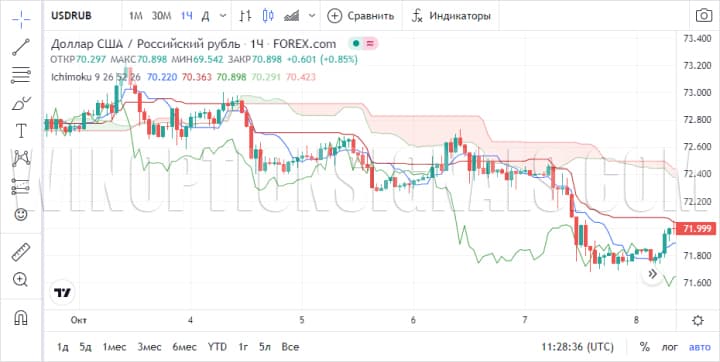Jump to latest bar with double-arrow button
Screen dimensions: 720x362
click(652, 274)
